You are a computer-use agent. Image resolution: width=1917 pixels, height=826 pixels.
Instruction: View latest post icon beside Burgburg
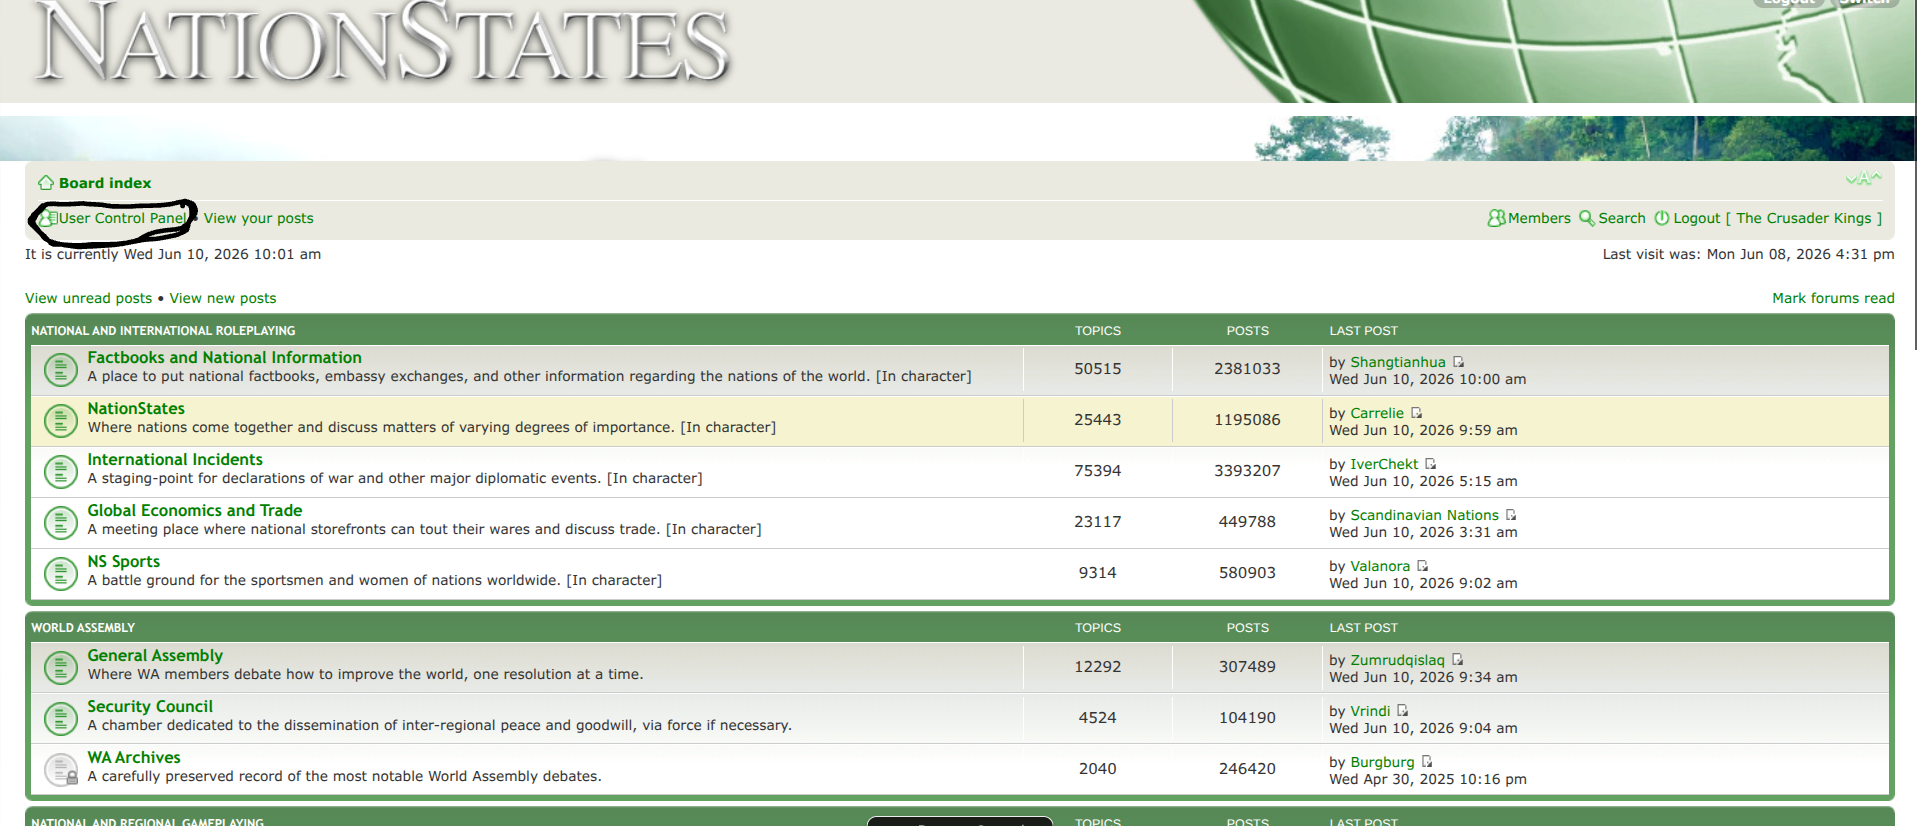tap(1427, 762)
